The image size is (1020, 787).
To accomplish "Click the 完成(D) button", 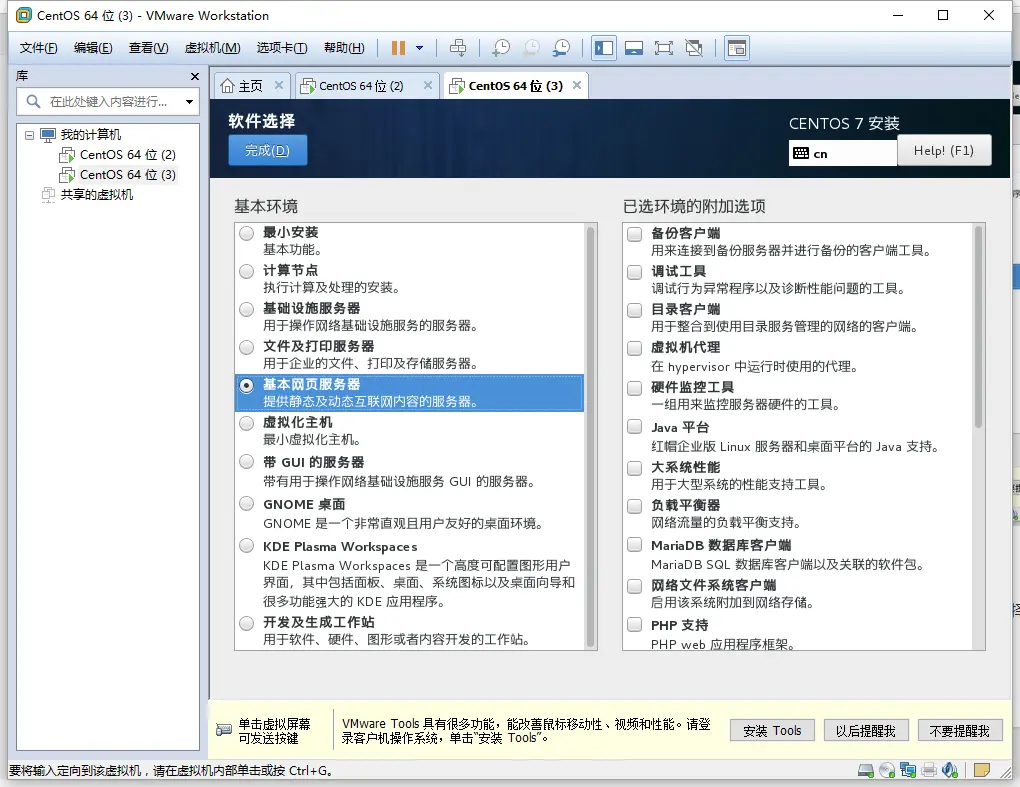I will point(267,150).
